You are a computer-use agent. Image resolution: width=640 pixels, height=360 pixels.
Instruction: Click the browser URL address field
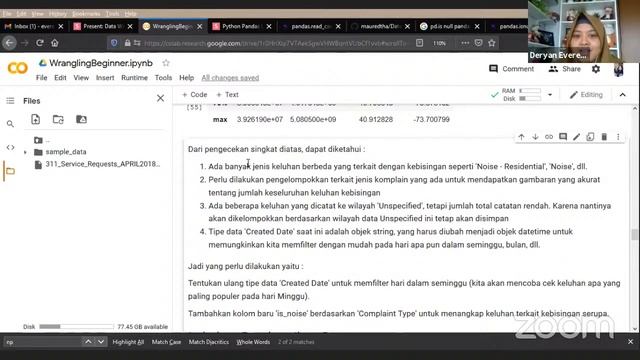coord(276,43)
